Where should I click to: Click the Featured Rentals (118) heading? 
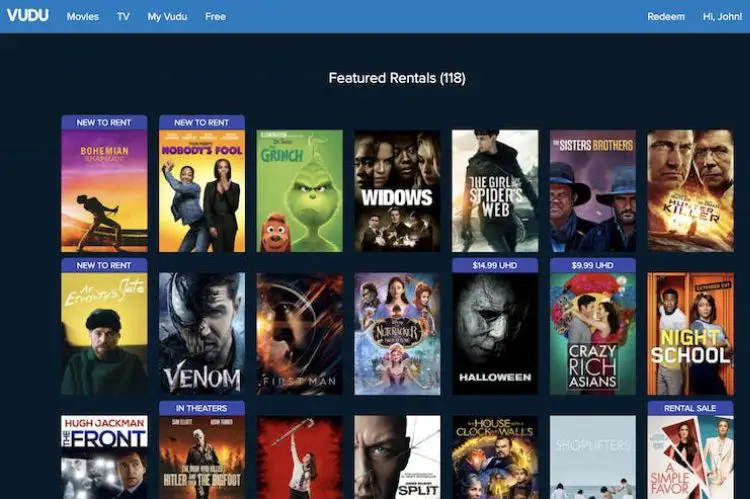click(x=397, y=78)
